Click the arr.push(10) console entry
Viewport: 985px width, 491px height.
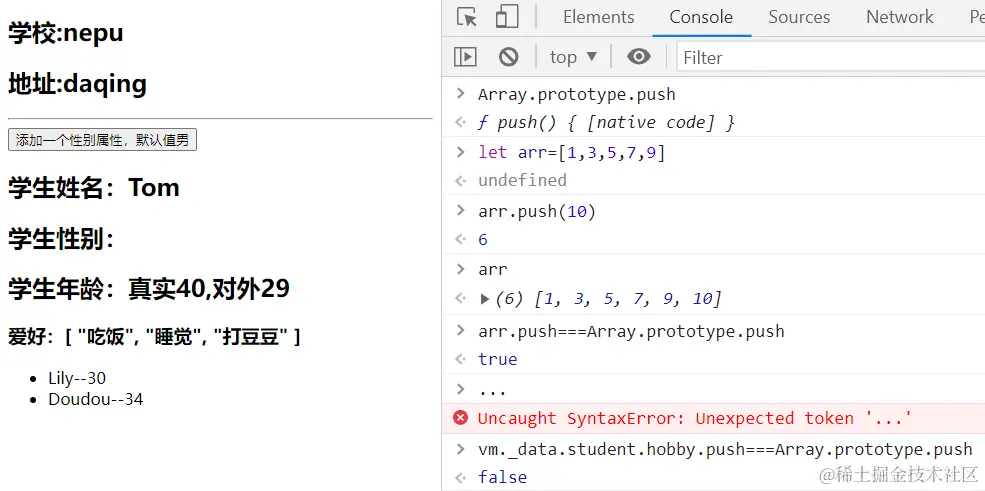pyautogui.click(x=537, y=211)
